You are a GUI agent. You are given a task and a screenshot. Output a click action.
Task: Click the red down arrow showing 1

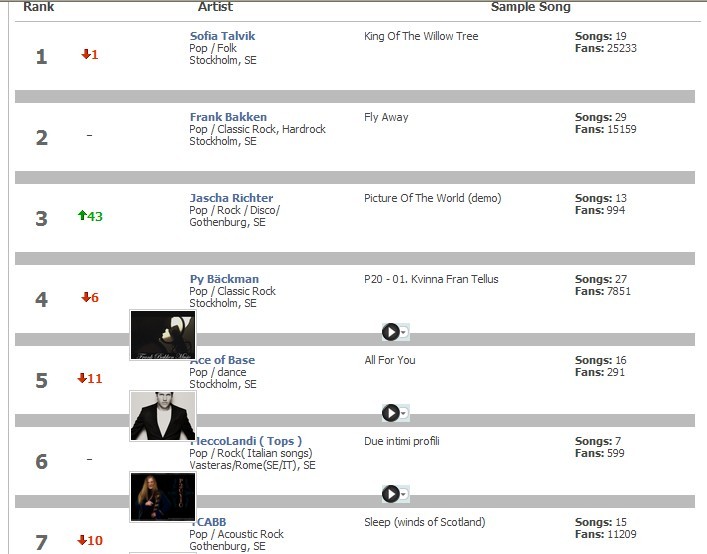(86, 55)
